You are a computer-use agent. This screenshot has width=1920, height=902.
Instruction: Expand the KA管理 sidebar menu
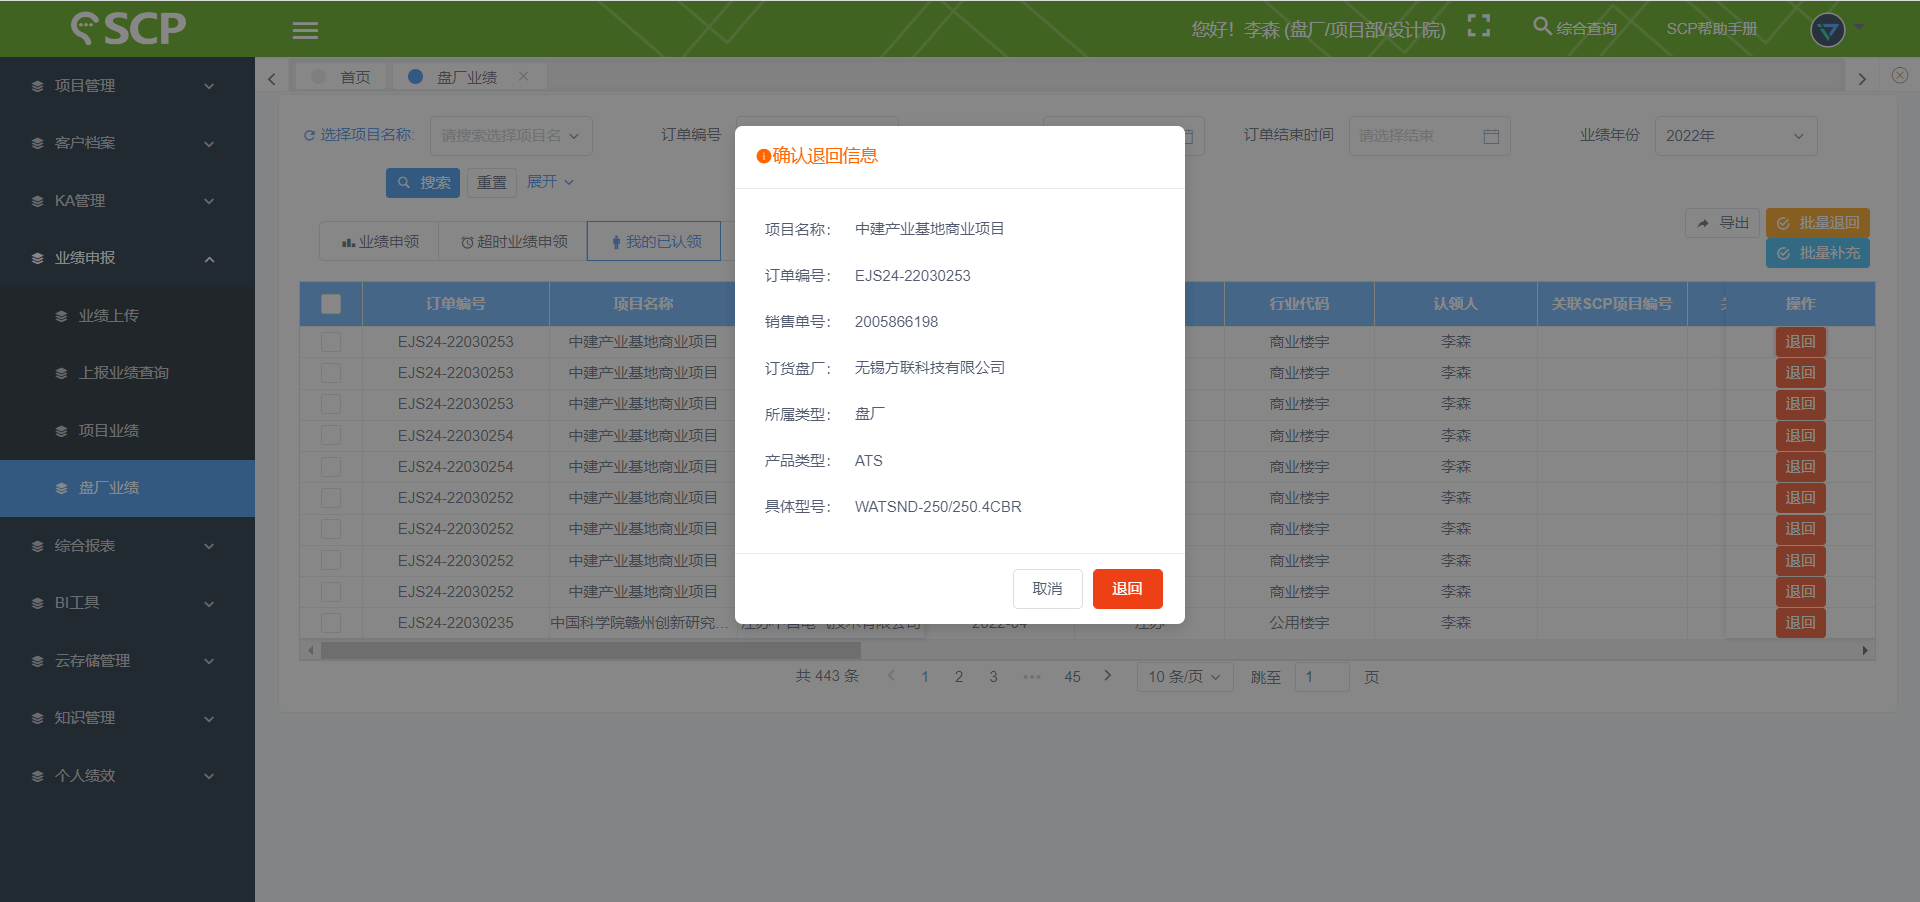click(x=127, y=201)
